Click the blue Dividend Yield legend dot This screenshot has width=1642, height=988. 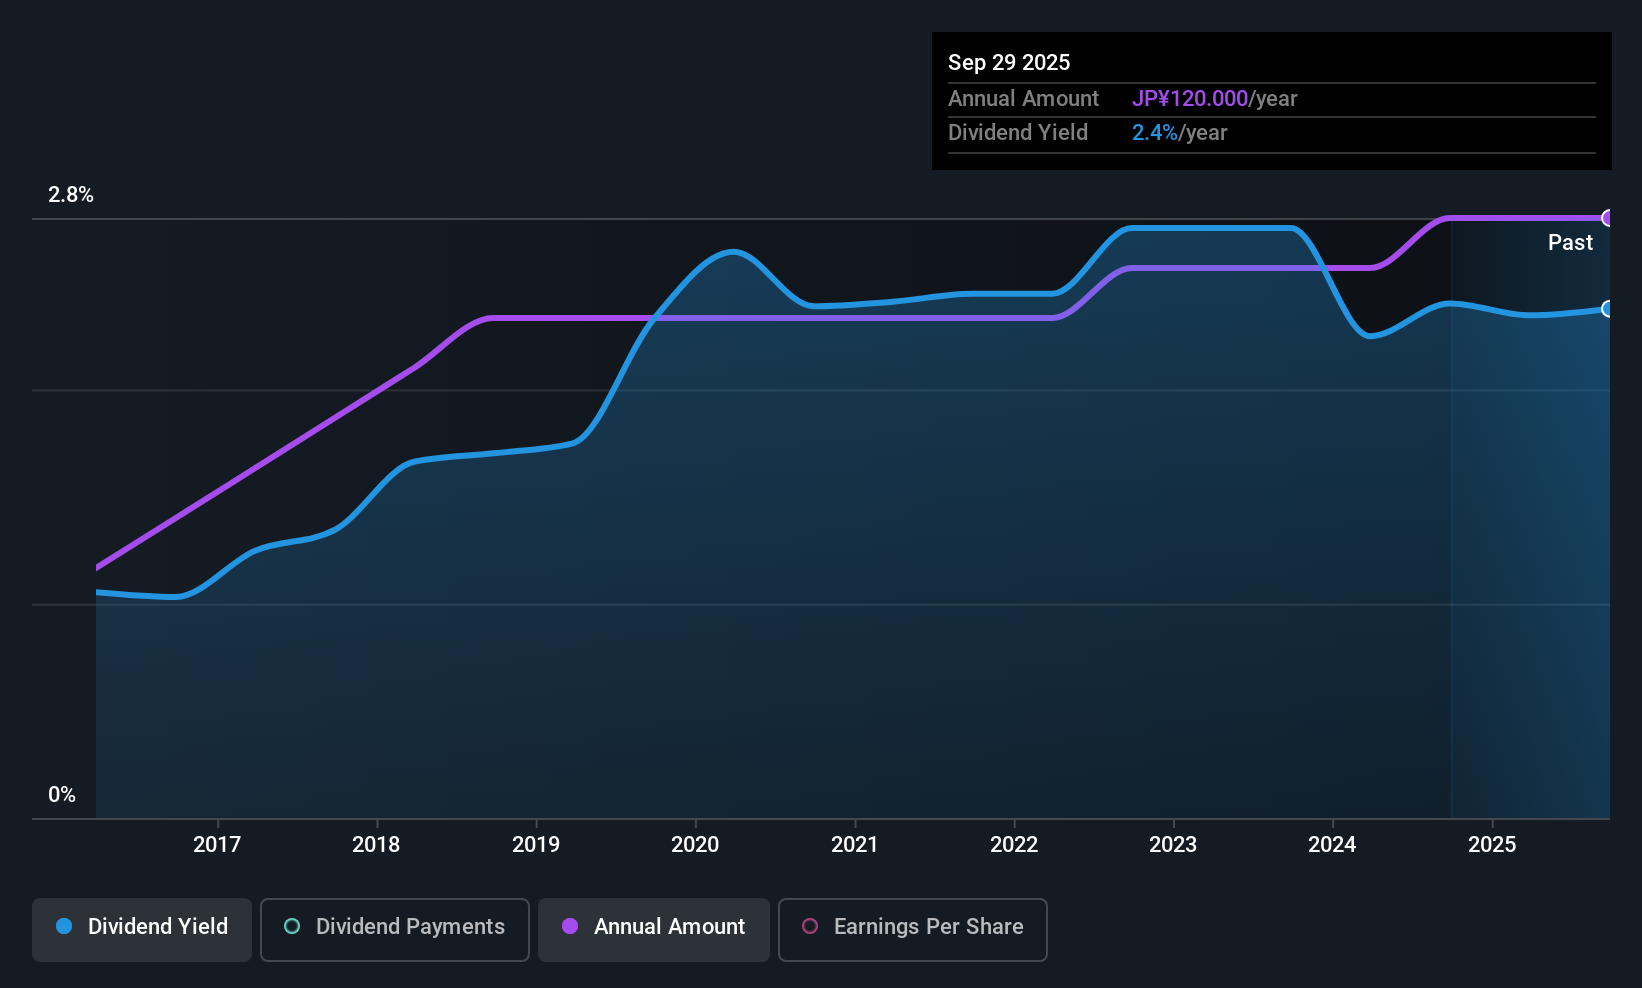(x=64, y=926)
